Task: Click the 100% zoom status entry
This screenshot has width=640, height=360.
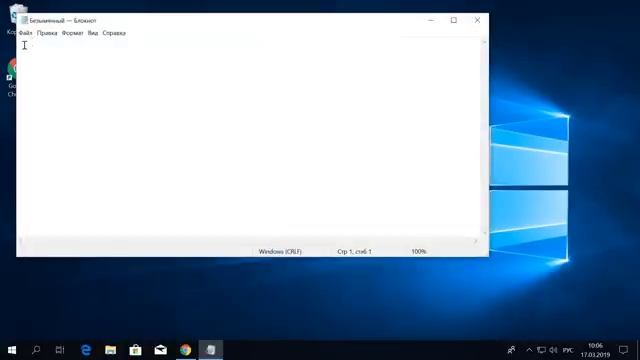Action: click(x=419, y=252)
